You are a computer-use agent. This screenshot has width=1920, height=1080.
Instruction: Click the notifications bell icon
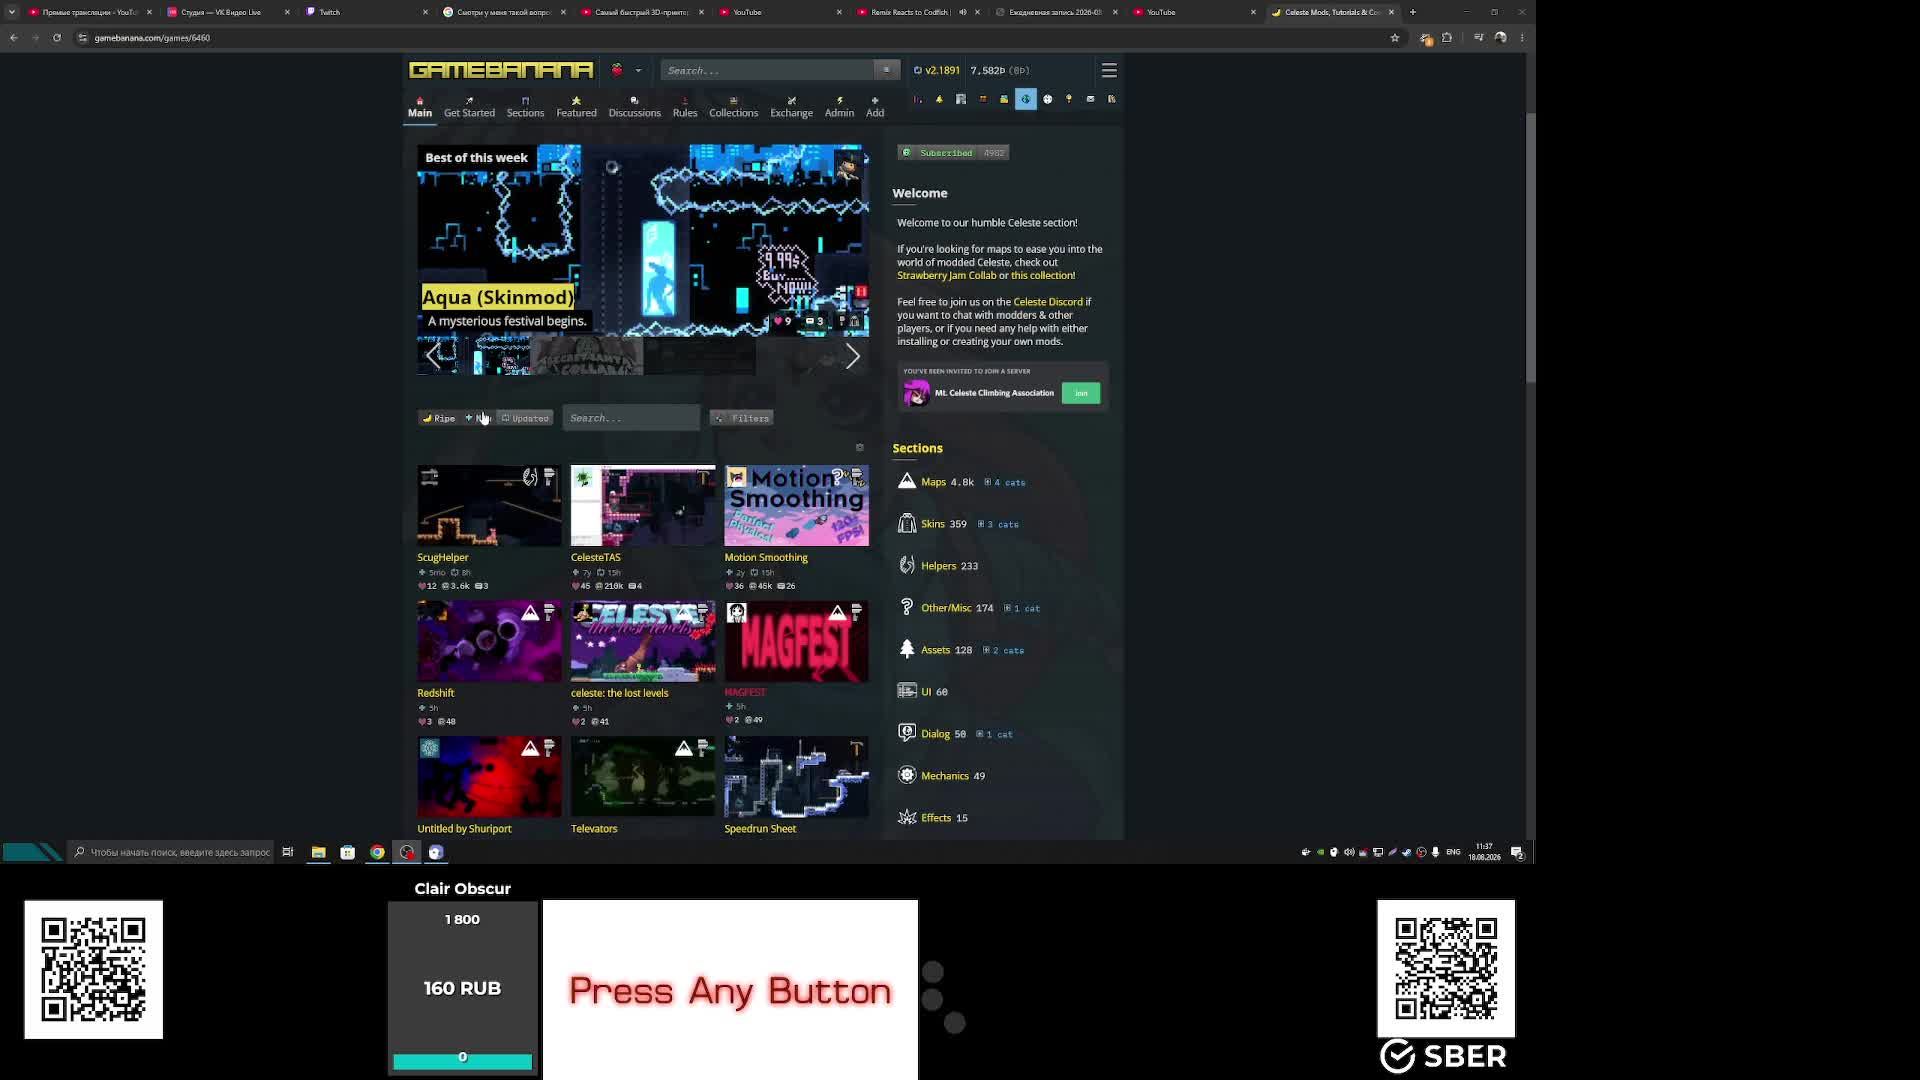[939, 99]
